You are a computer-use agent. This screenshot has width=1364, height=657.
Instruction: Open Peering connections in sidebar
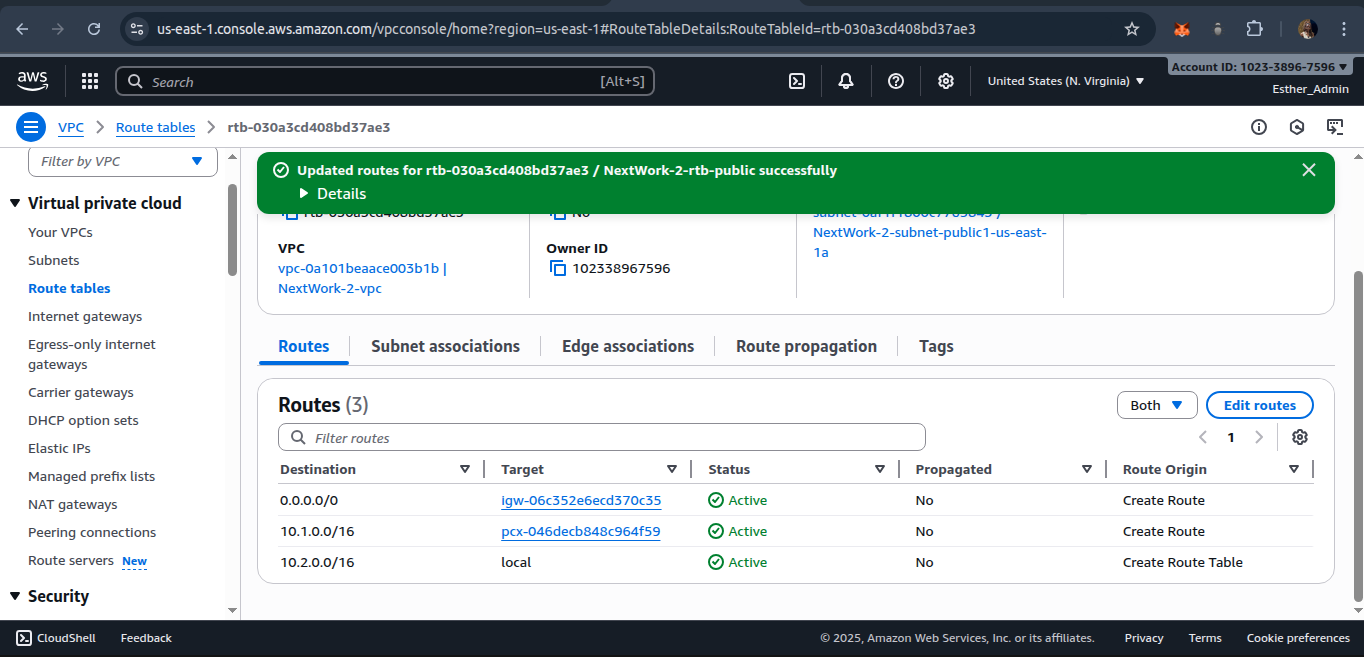click(x=92, y=532)
